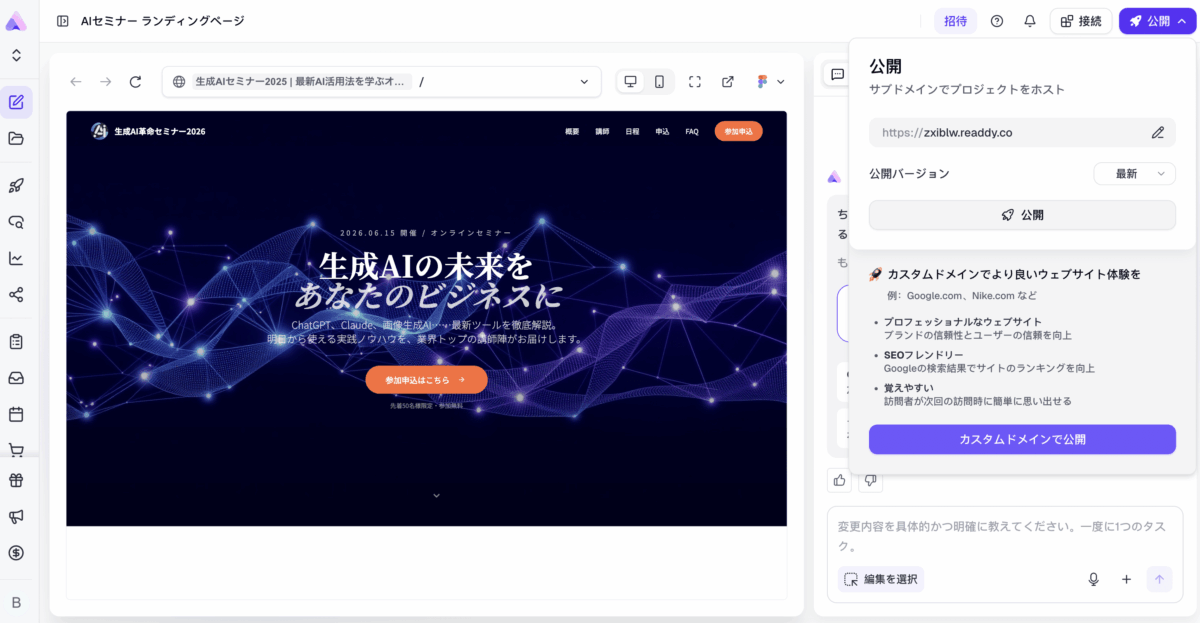Image resolution: width=1200 pixels, height=623 pixels.
Task: Reload the preview with the refresh icon
Action: pyautogui.click(x=136, y=82)
